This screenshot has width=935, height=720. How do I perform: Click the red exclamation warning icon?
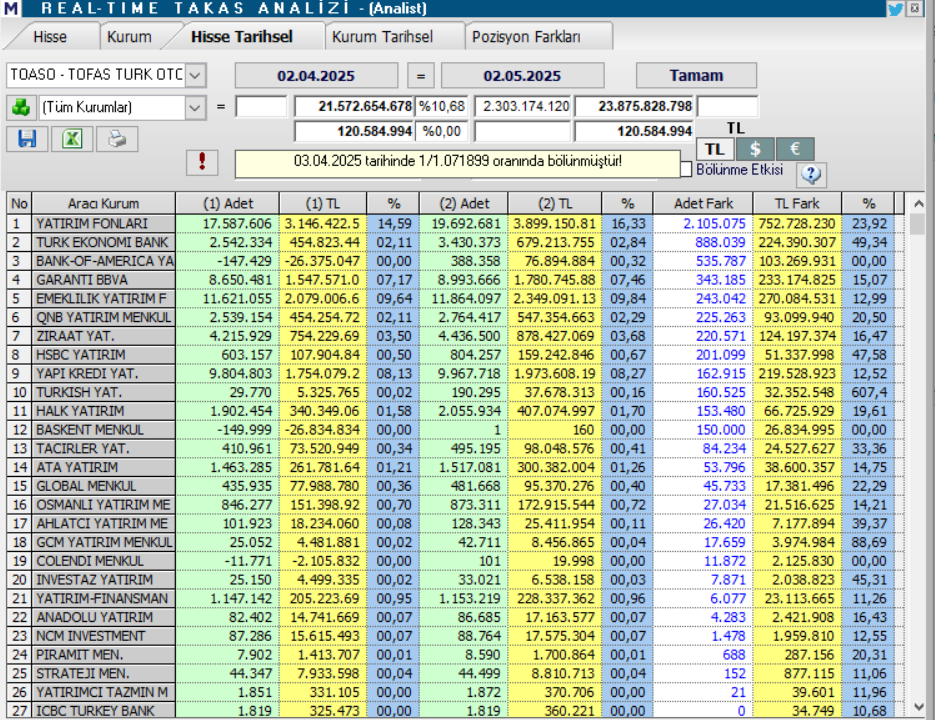(202, 162)
